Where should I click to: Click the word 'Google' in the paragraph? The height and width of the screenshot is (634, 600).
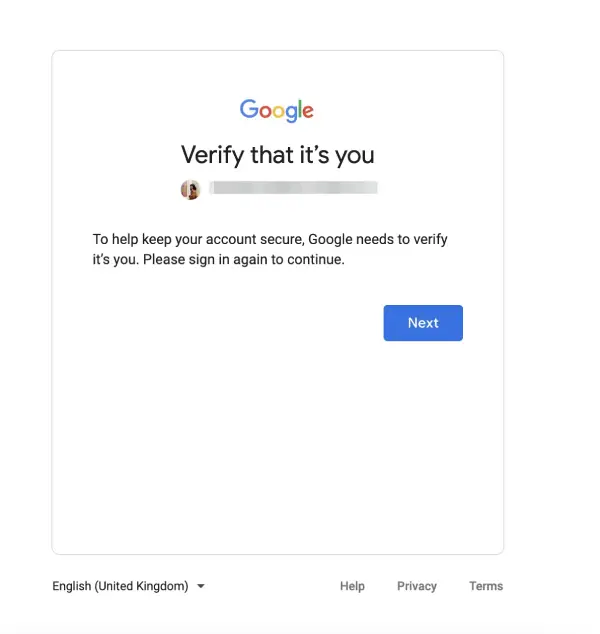point(330,239)
